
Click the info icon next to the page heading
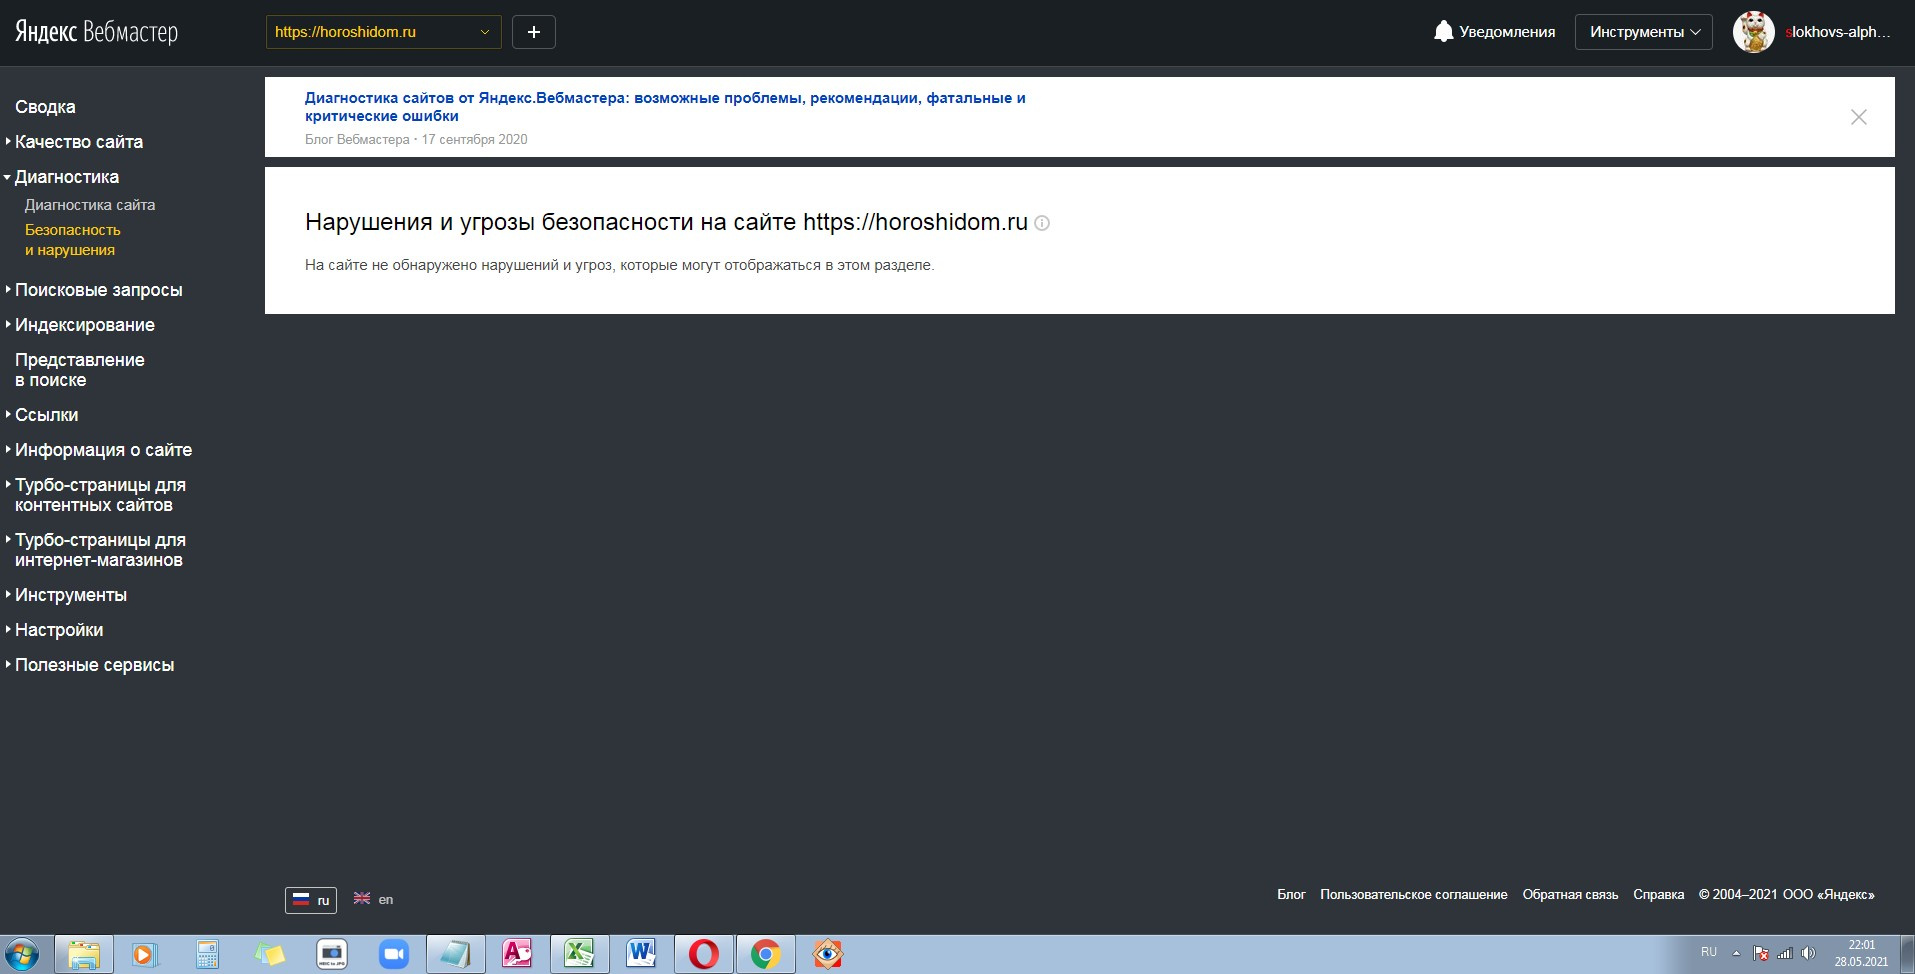point(1042,223)
